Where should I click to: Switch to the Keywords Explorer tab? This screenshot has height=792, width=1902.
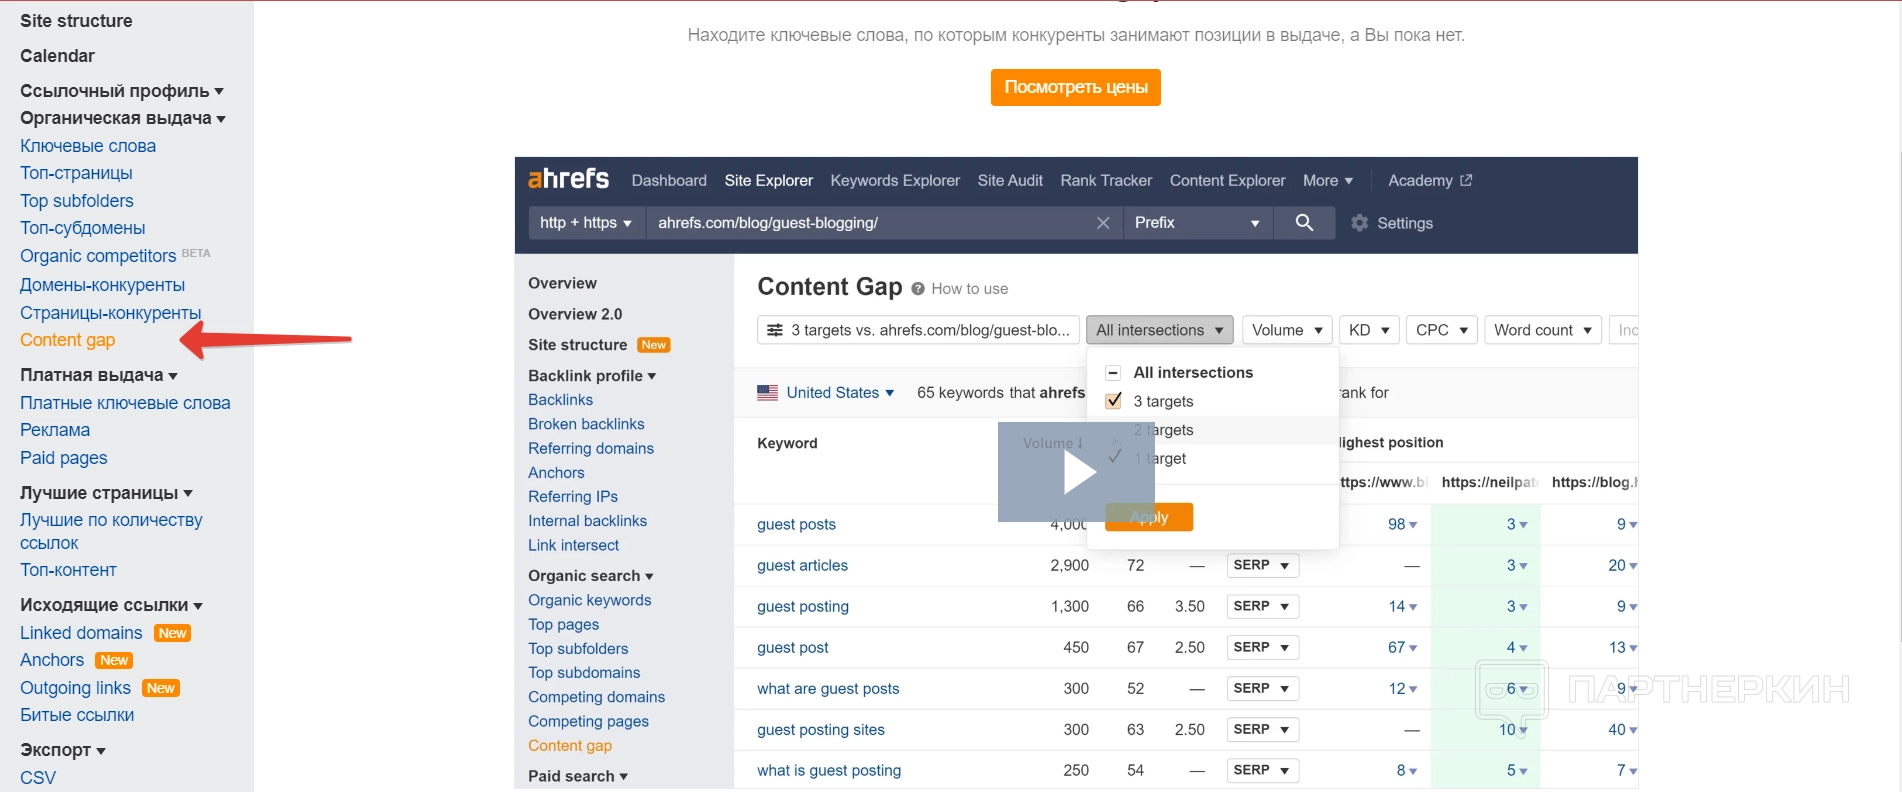click(x=895, y=181)
